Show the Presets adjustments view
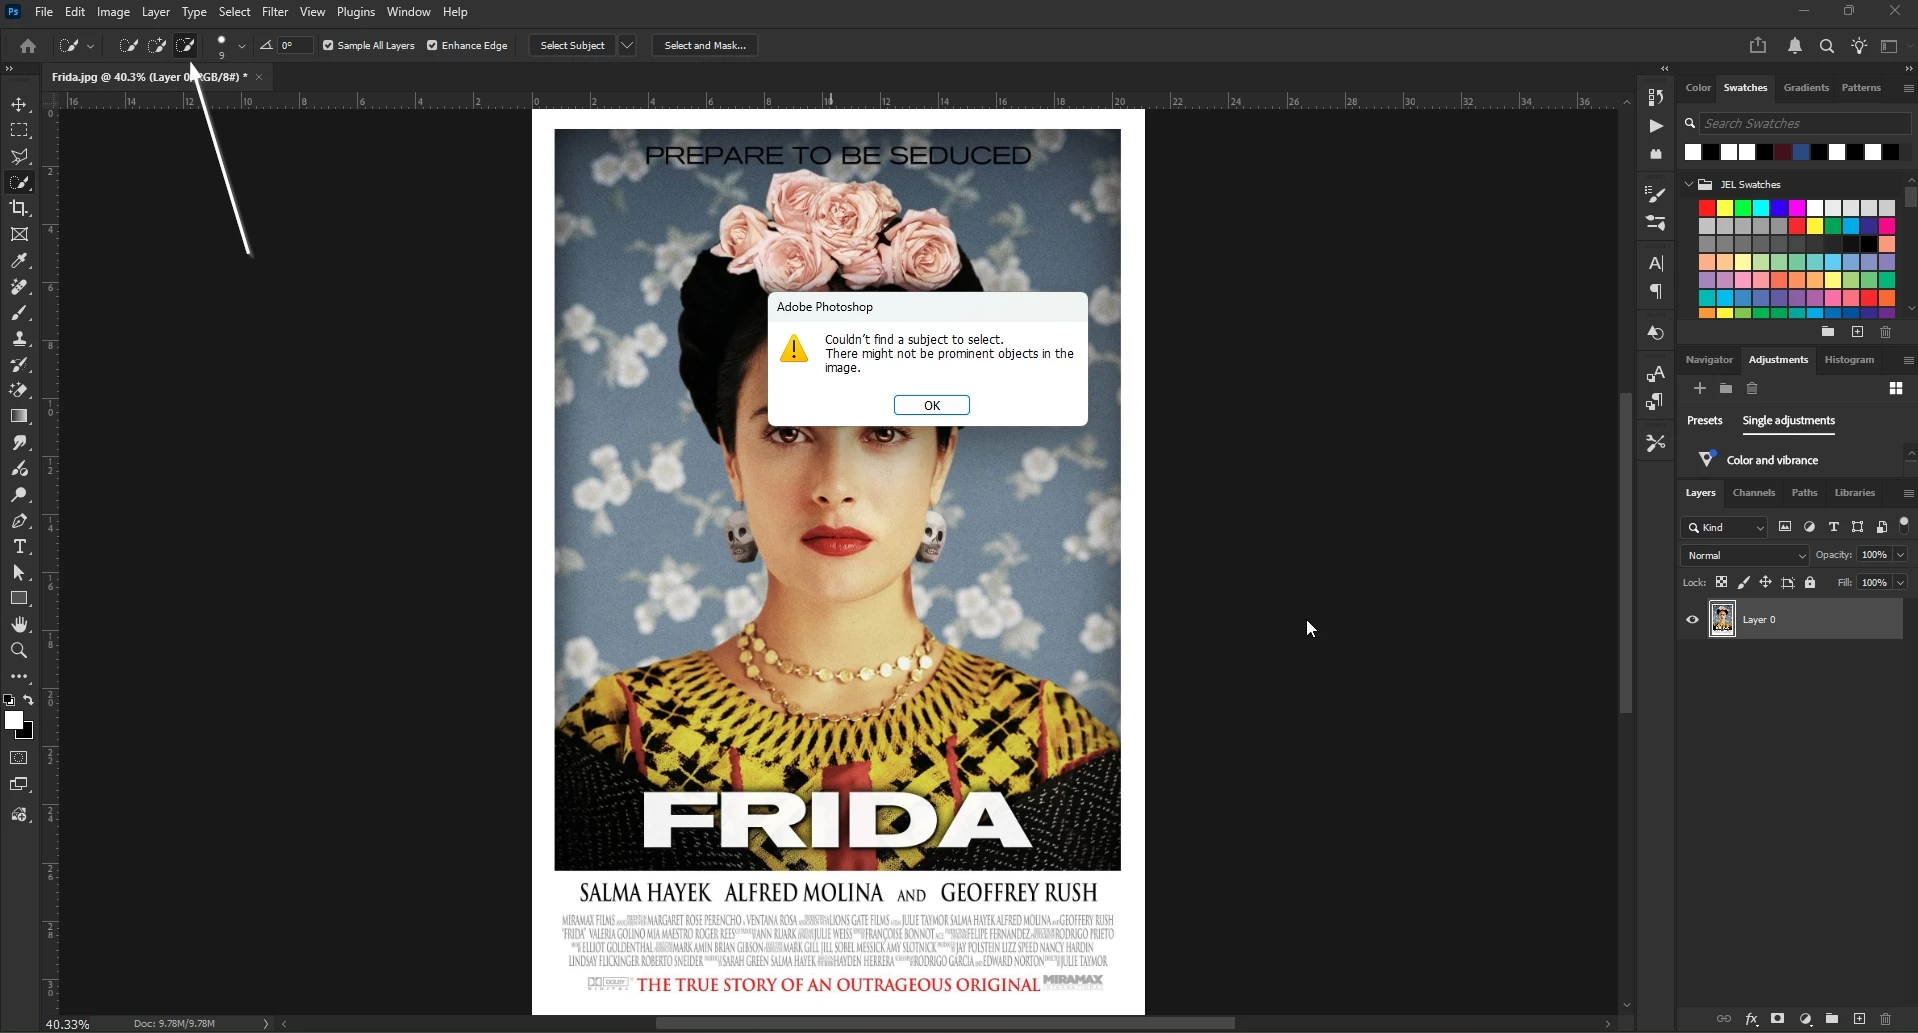1918x1033 pixels. [1704, 421]
